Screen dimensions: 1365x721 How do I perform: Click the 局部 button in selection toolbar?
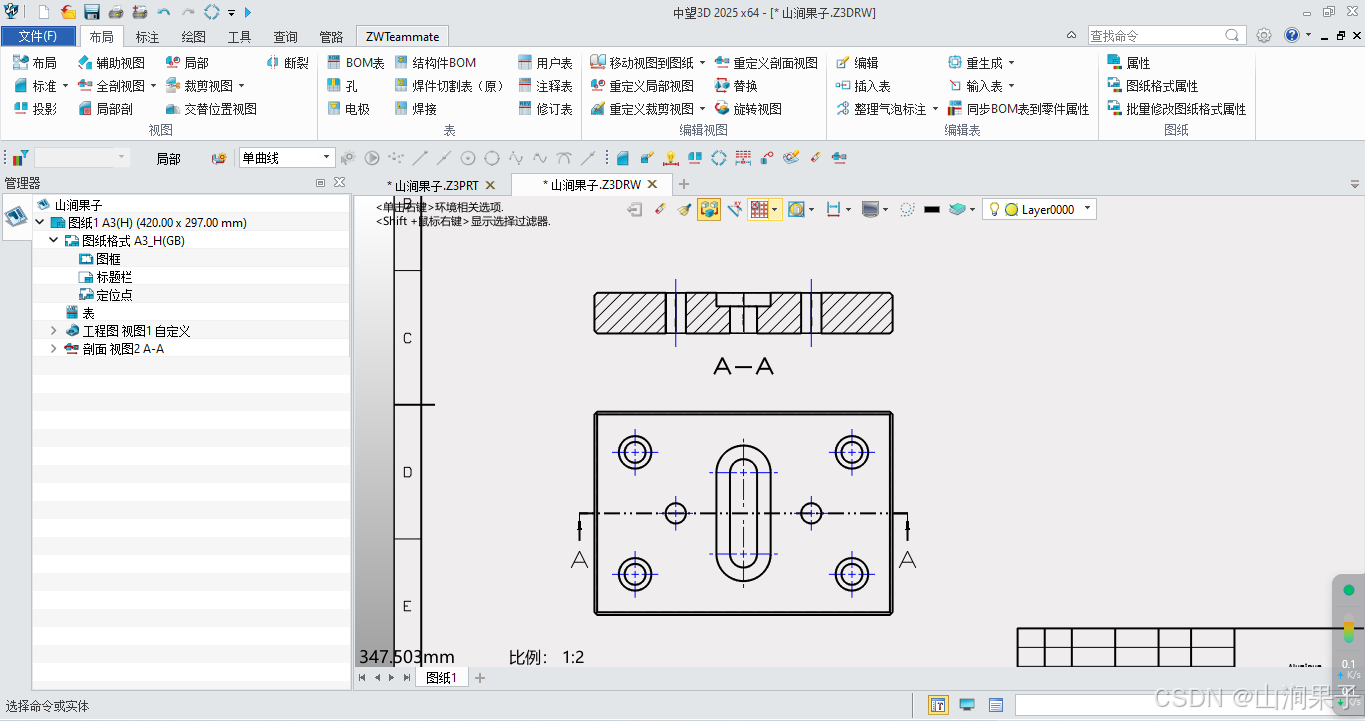(168, 158)
